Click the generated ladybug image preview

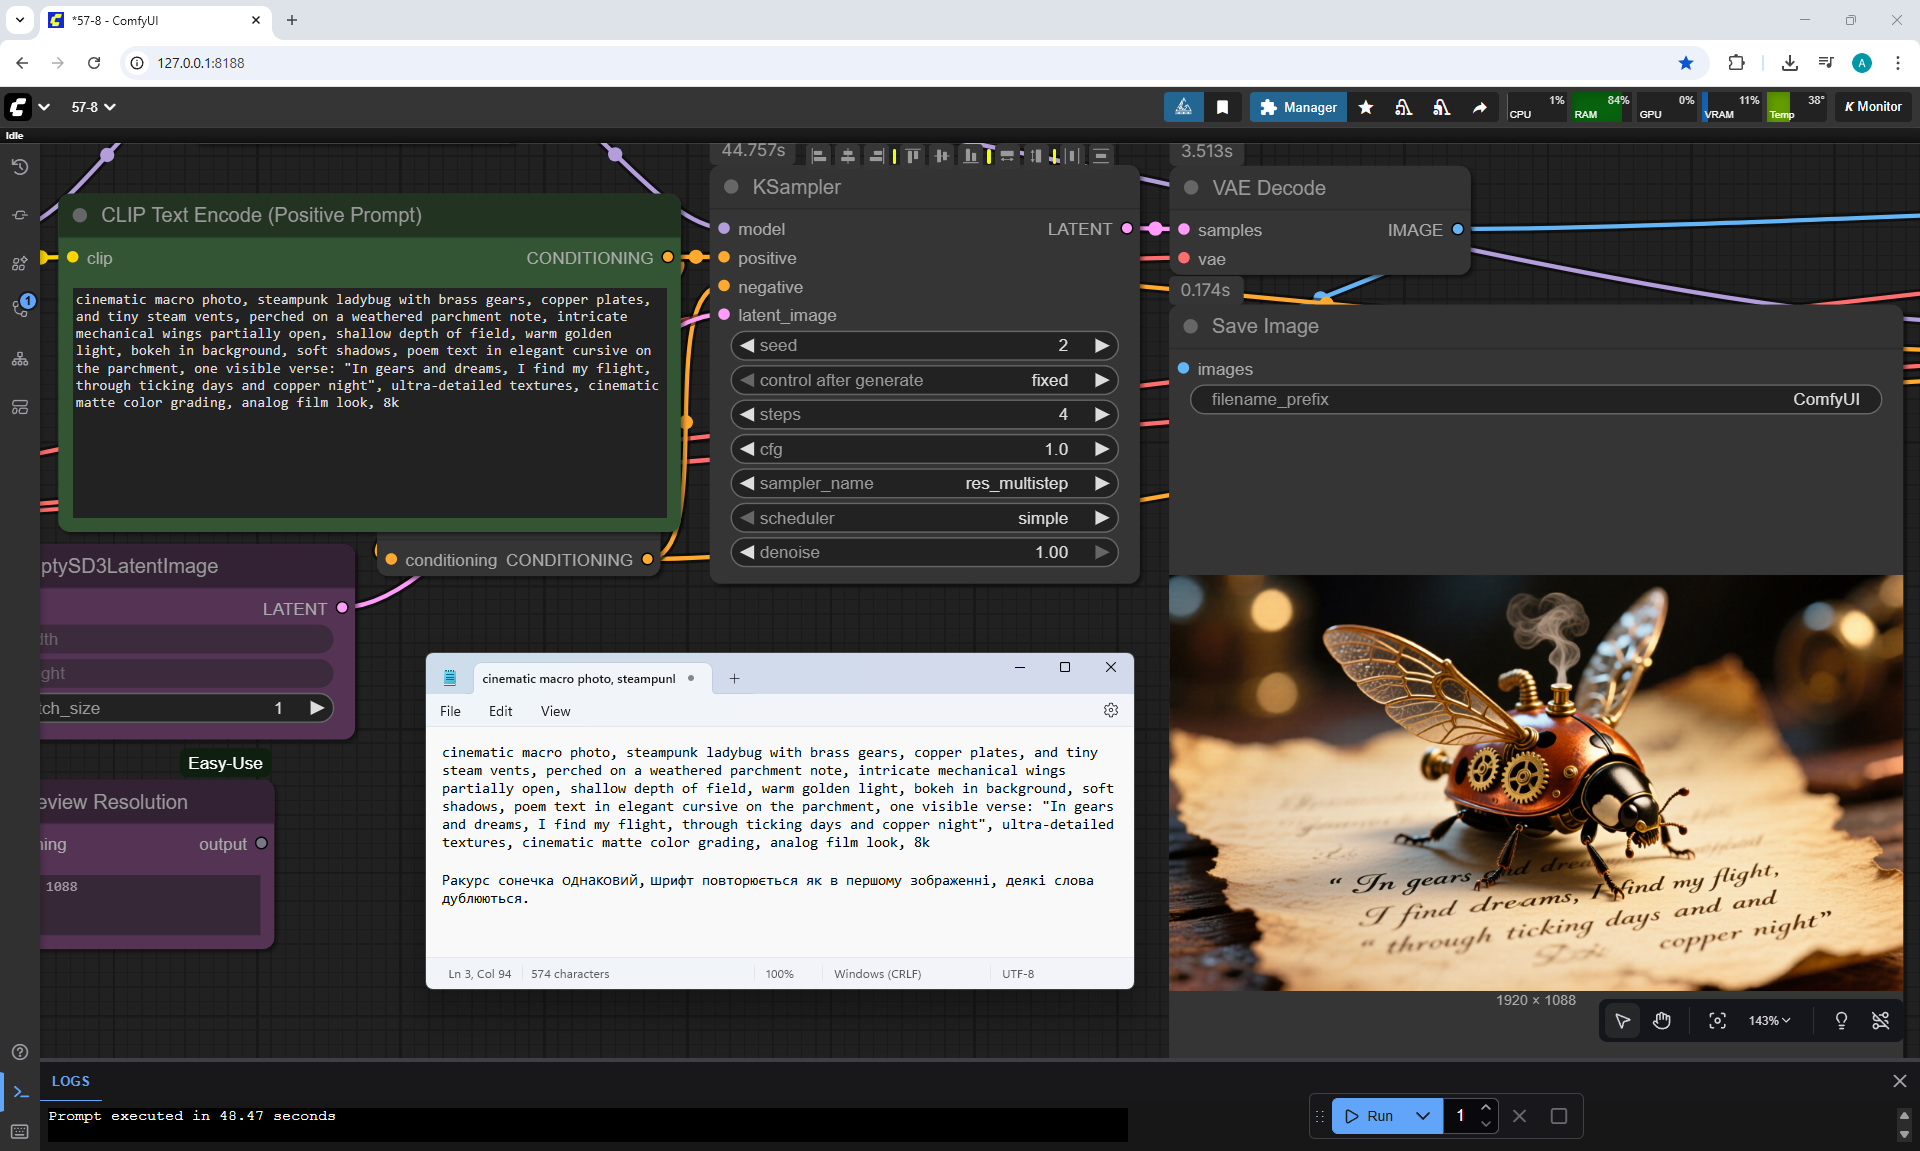pyautogui.click(x=1535, y=782)
